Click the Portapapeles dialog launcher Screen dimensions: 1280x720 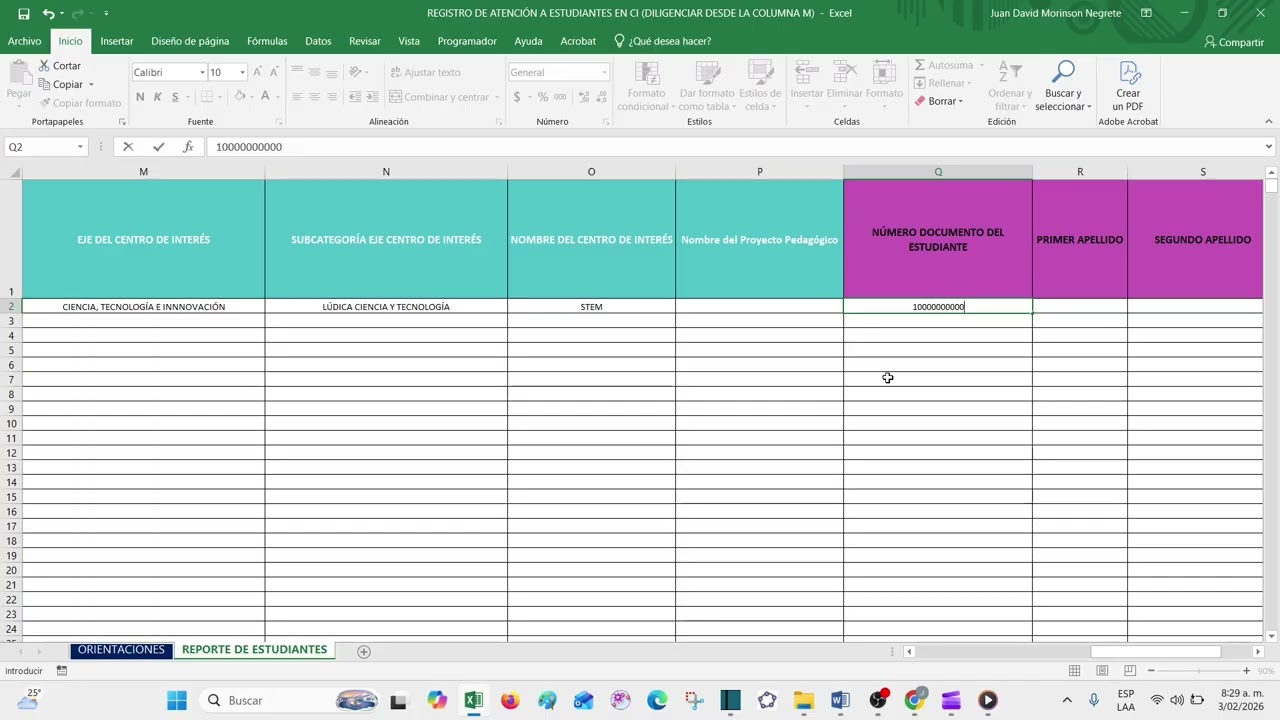tap(122, 122)
